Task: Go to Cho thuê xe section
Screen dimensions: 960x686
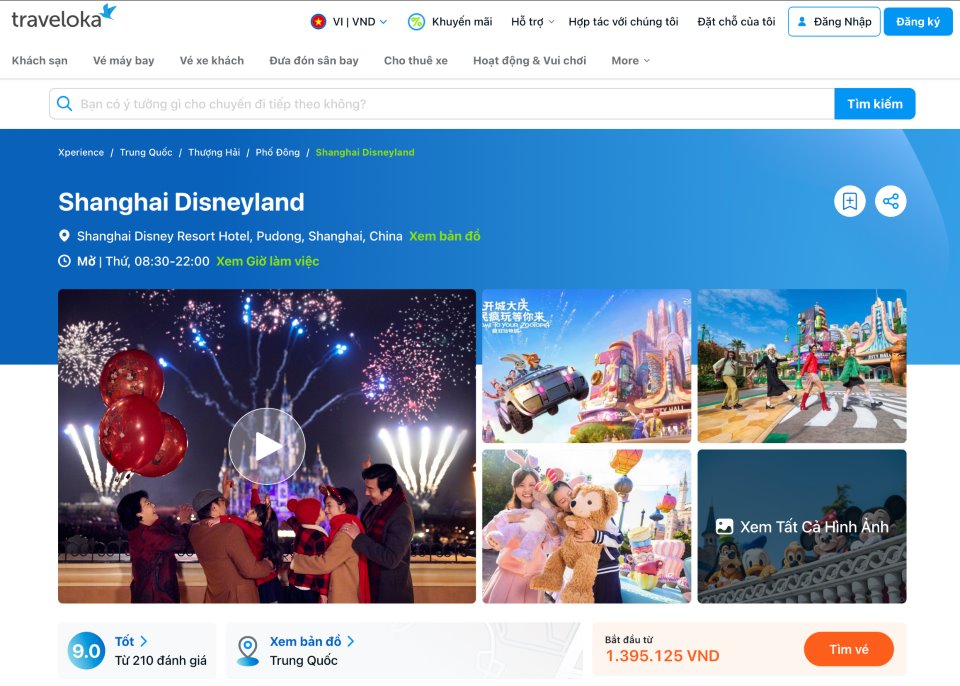Action: pyautogui.click(x=416, y=61)
